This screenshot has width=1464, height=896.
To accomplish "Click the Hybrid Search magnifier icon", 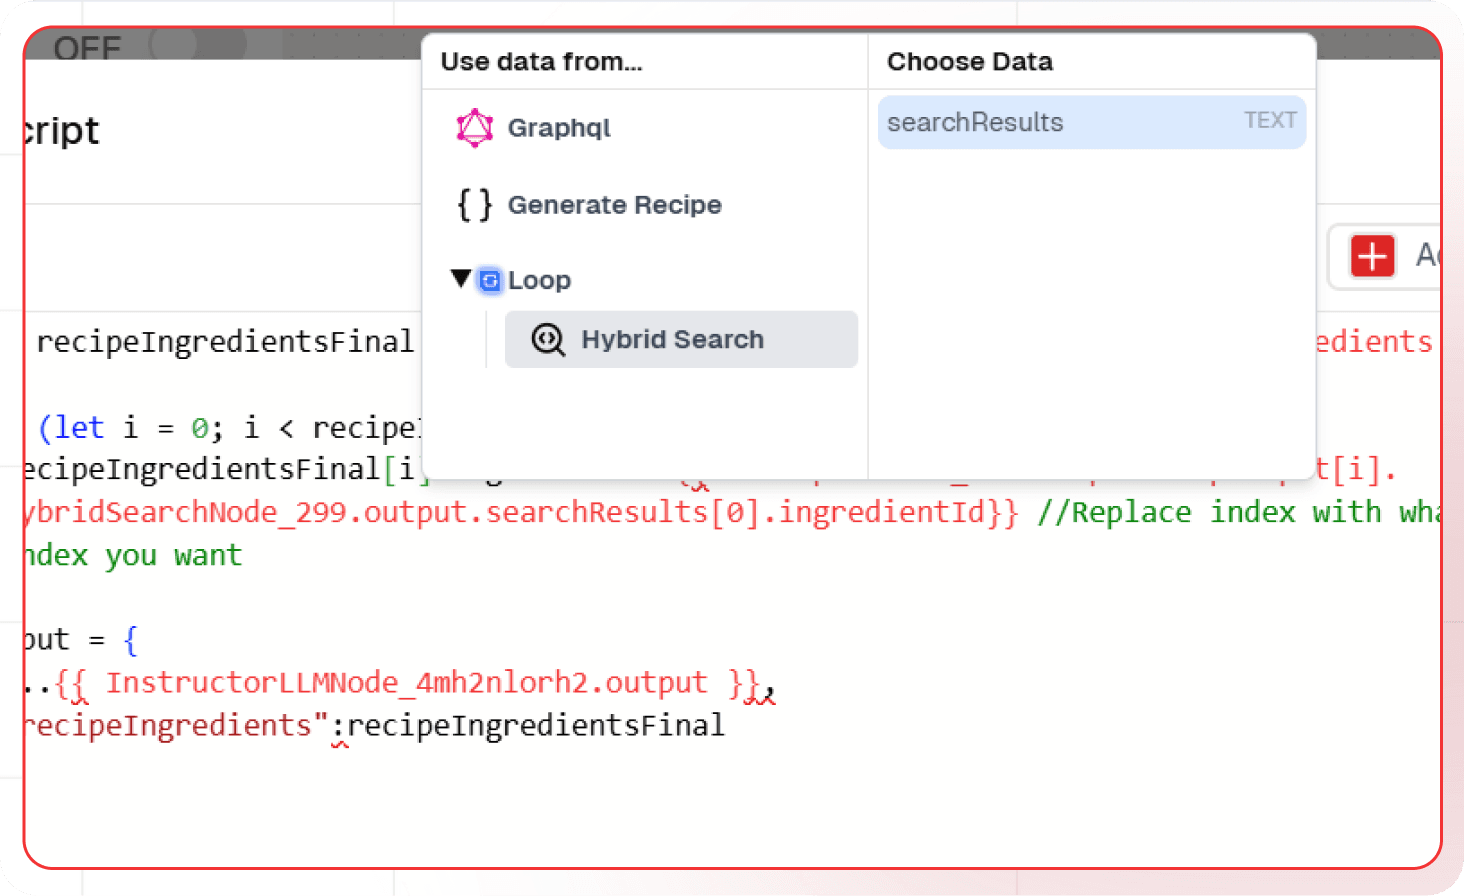I will tap(548, 340).
